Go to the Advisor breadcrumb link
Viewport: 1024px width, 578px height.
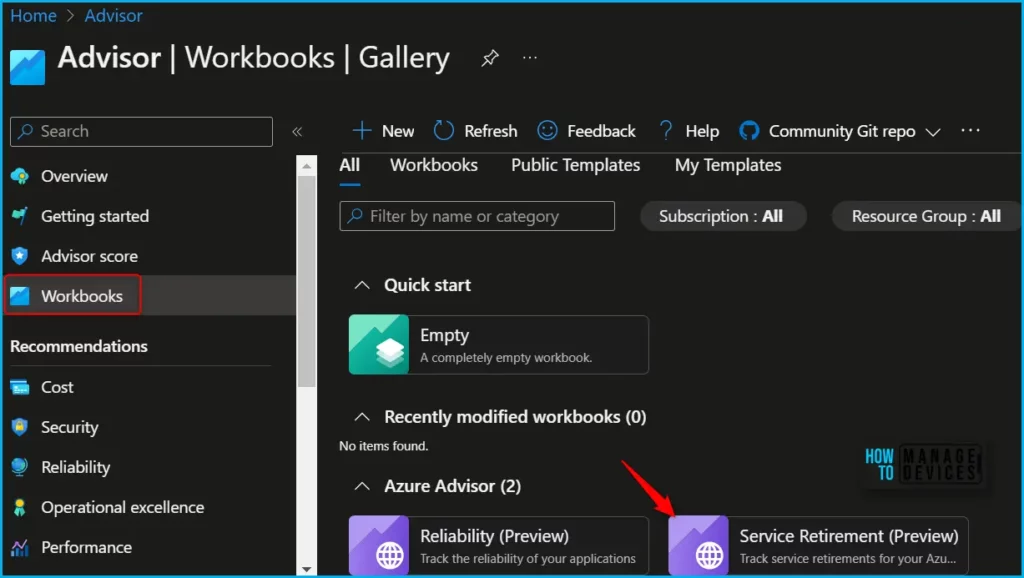click(114, 16)
